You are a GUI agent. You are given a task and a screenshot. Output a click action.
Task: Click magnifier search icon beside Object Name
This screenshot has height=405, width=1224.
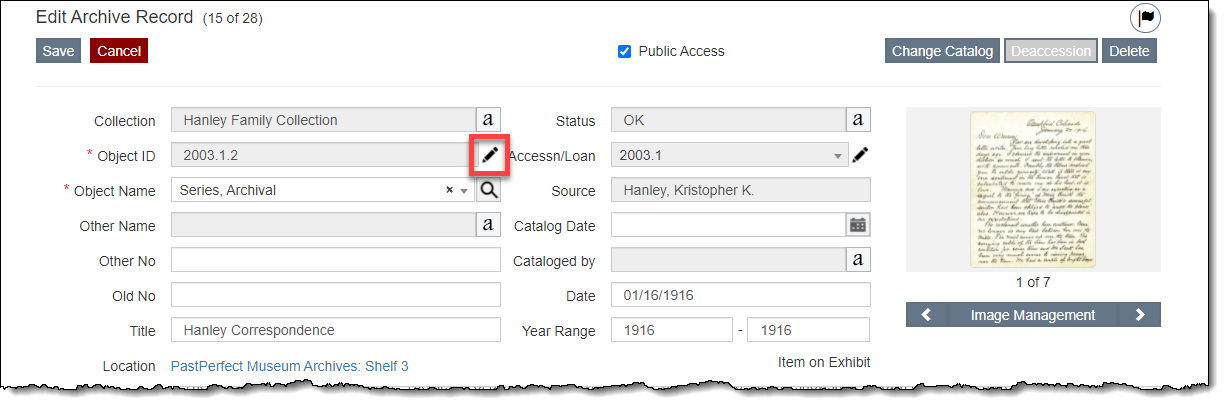tap(488, 190)
